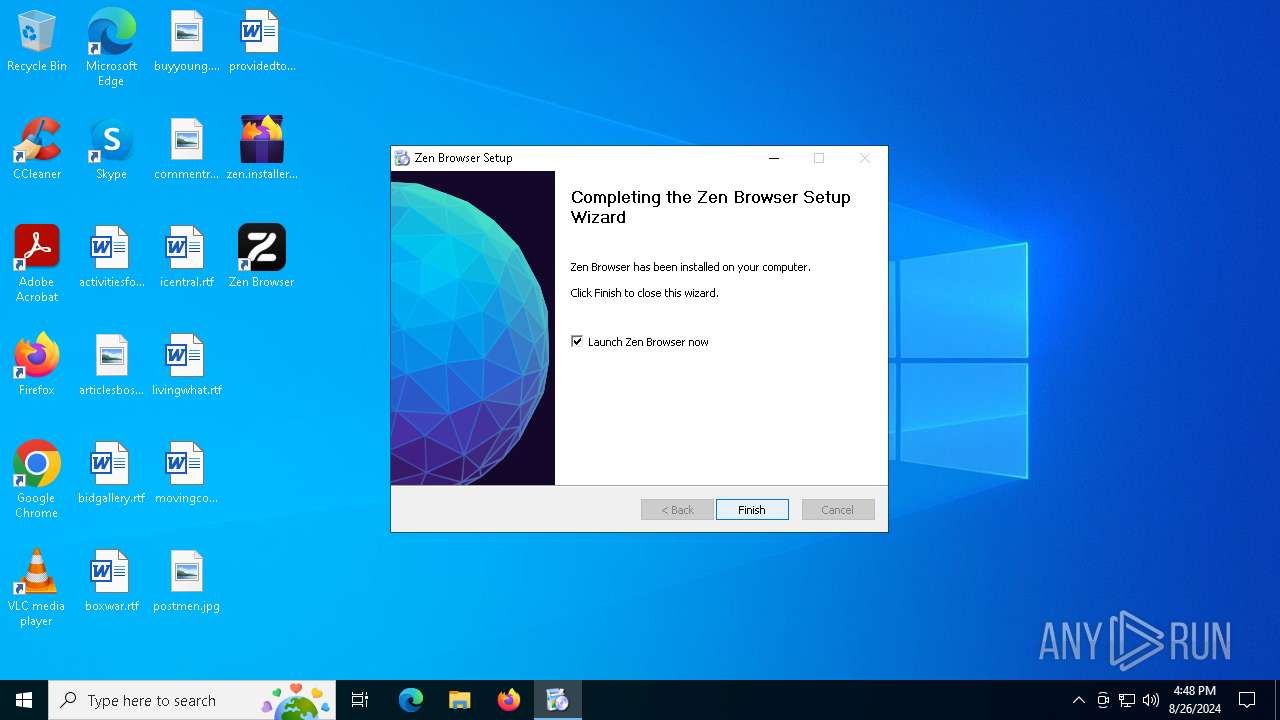Select the activitiesfo Word document icon
This screenshot has width=1280, height=720.
(111, 257)
